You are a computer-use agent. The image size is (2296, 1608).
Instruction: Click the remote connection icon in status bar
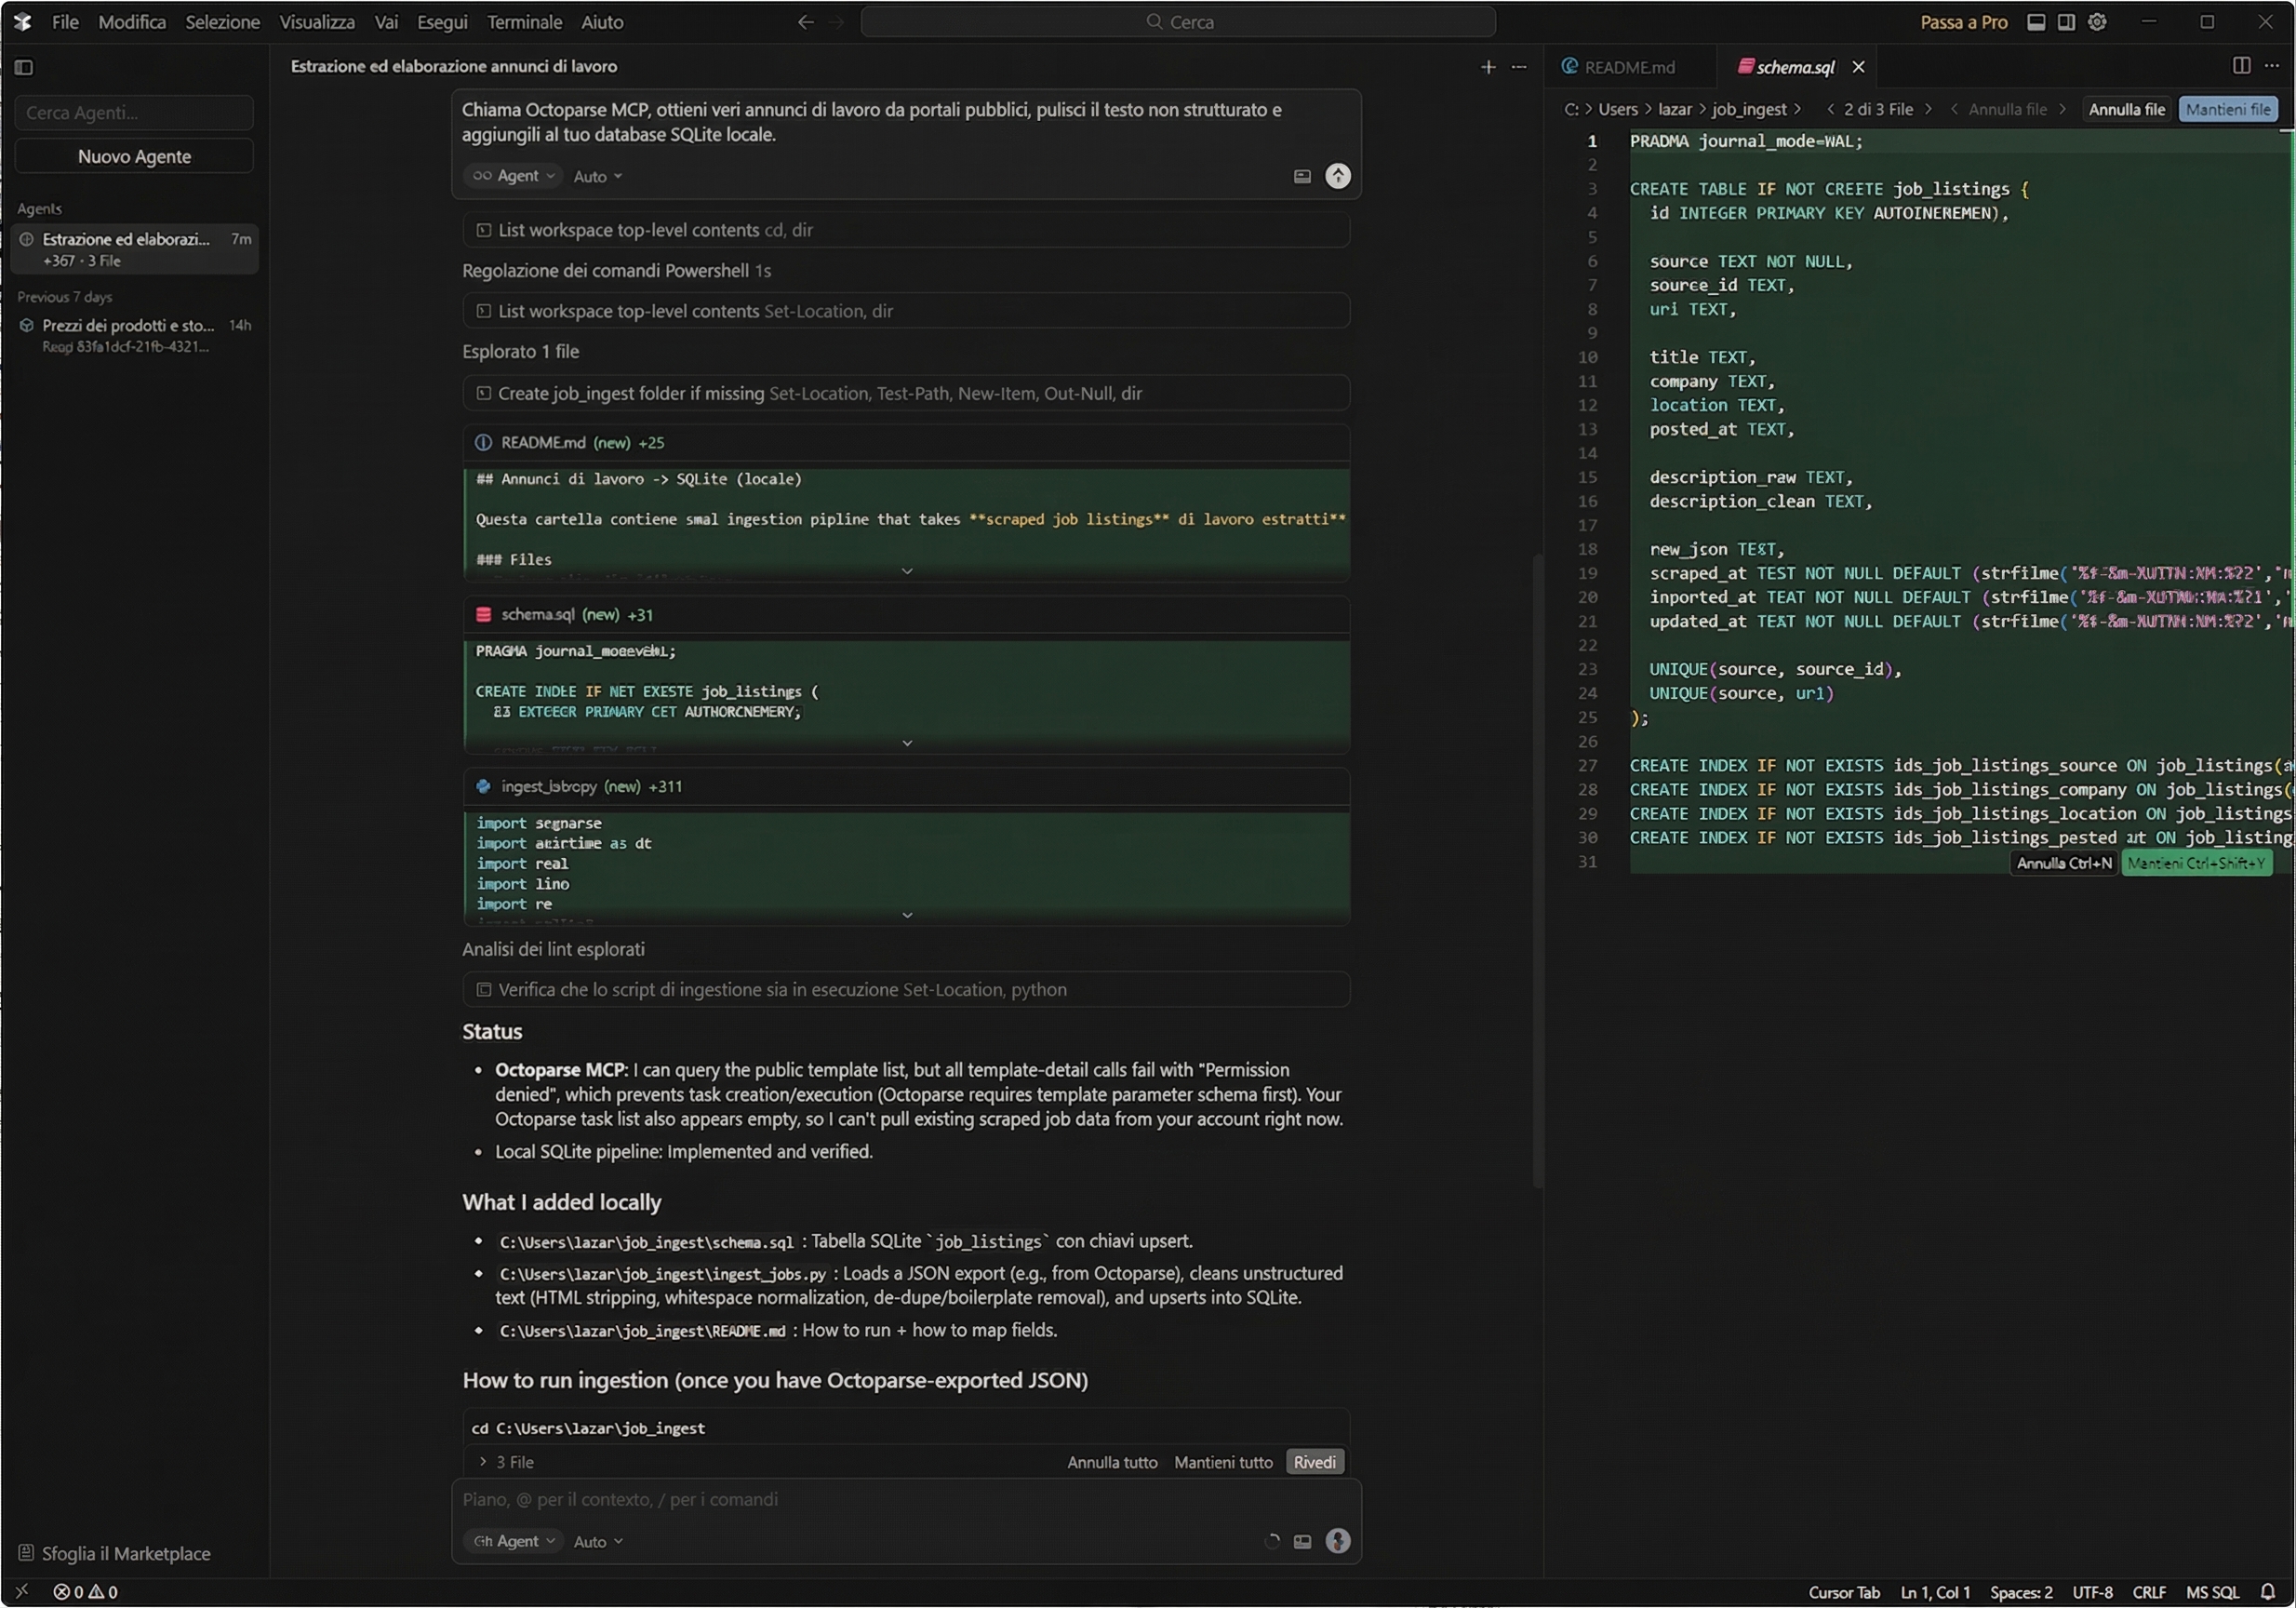[x=22, y=1591]
